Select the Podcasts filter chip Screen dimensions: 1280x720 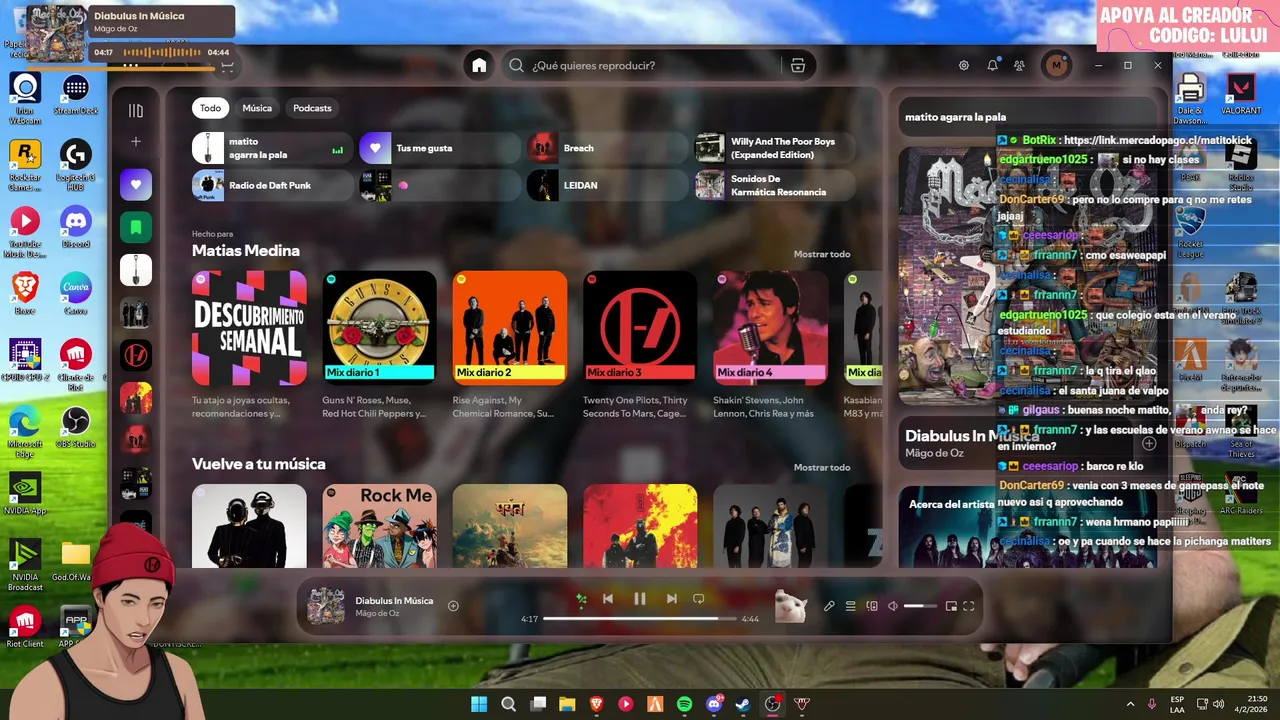click(x=312, y=108)
